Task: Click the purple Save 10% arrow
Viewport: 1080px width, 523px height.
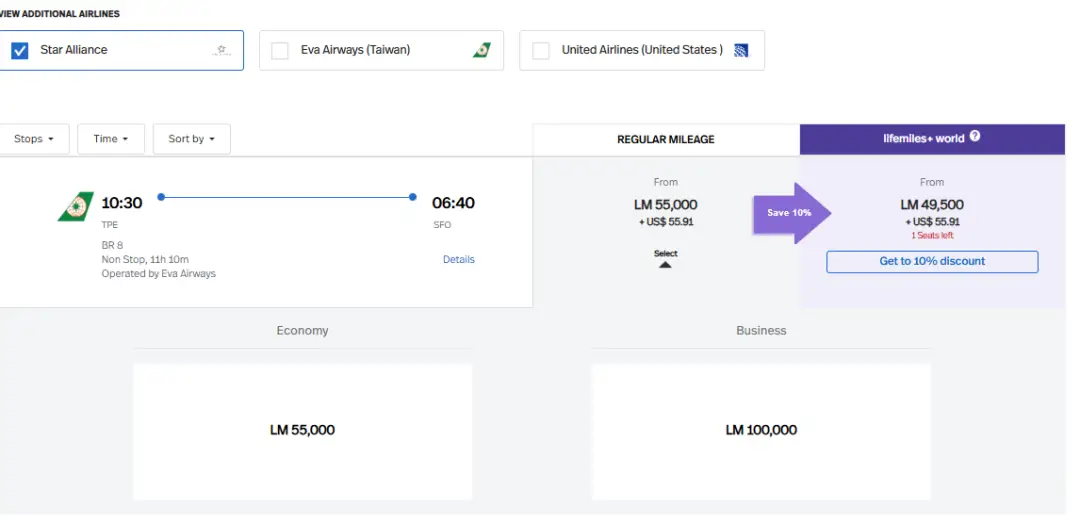Action: pos(791,213)
